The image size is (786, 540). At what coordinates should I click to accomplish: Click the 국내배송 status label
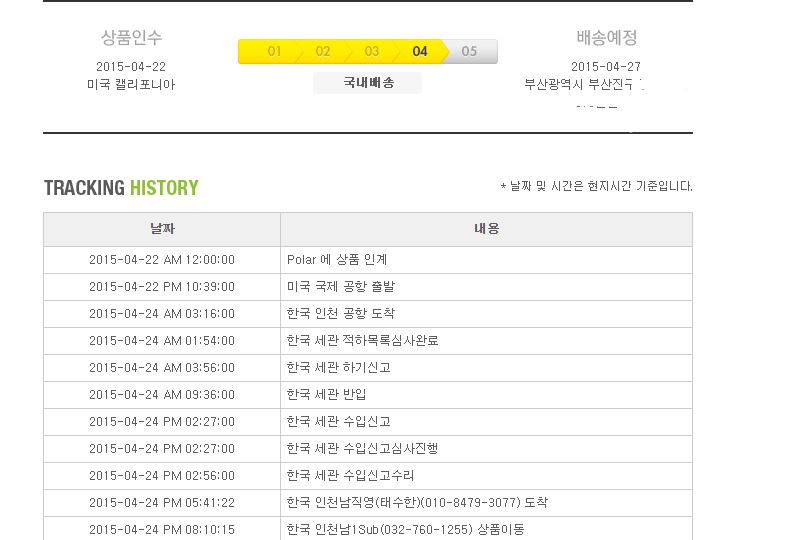368,83
